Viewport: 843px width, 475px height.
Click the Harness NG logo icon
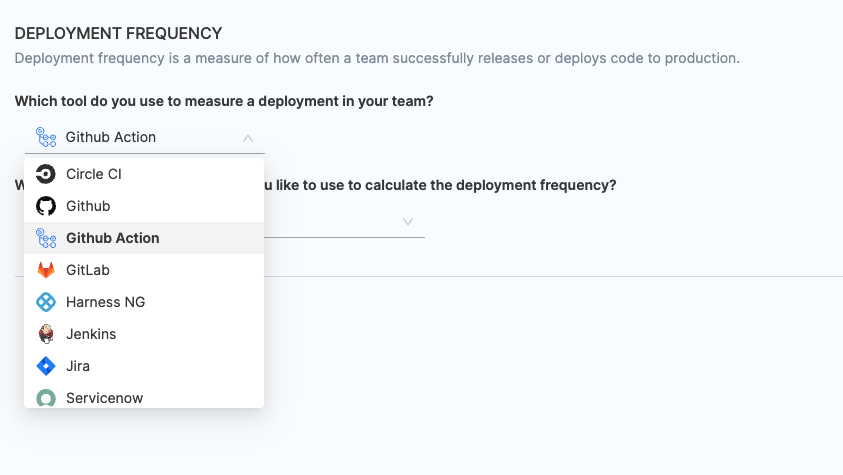pyautogui.click(x=46, y=302)
